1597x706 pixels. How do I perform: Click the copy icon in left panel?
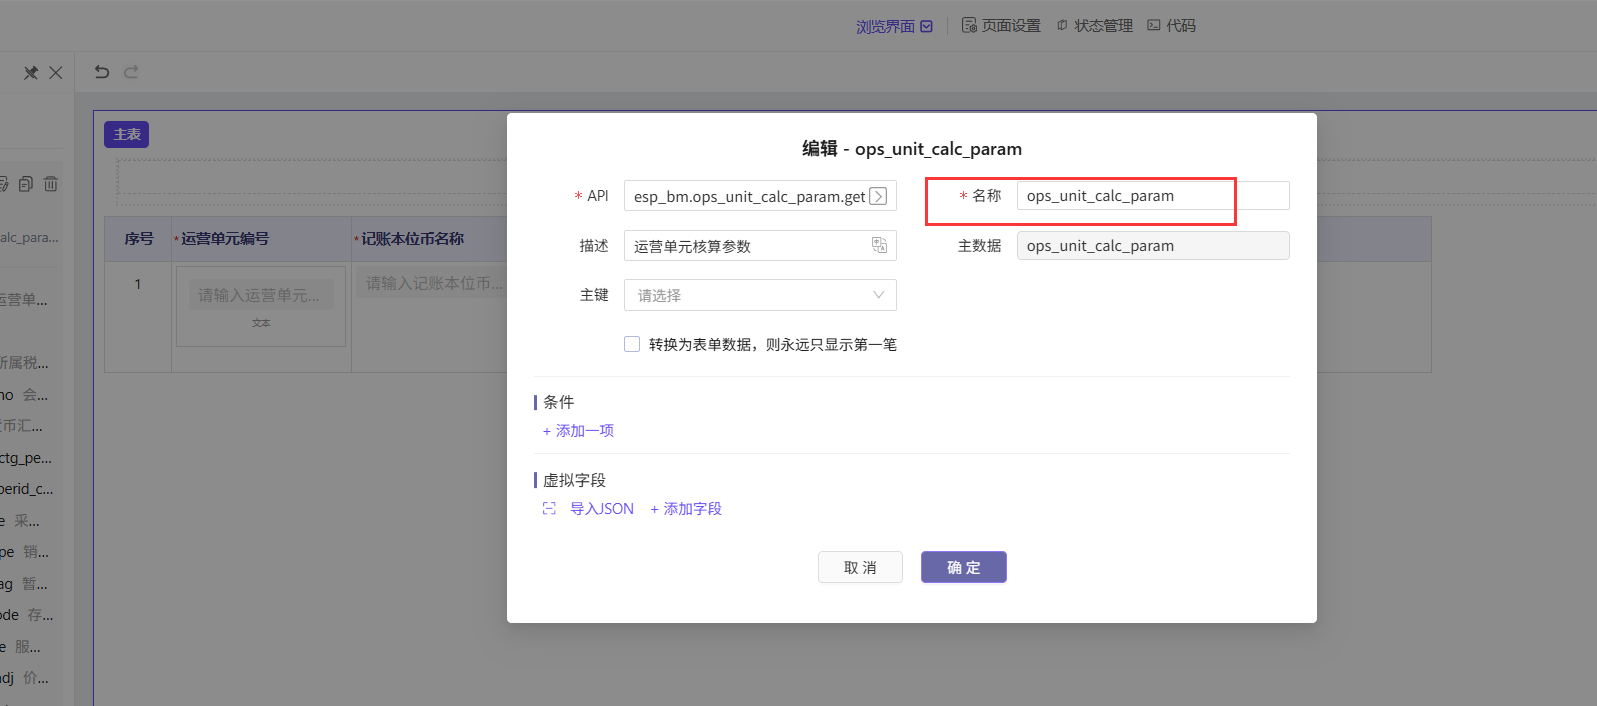[x=26, y=184]
